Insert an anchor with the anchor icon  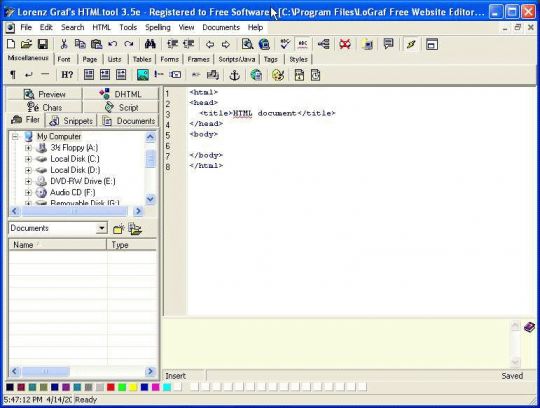click(x=235, y=75)
